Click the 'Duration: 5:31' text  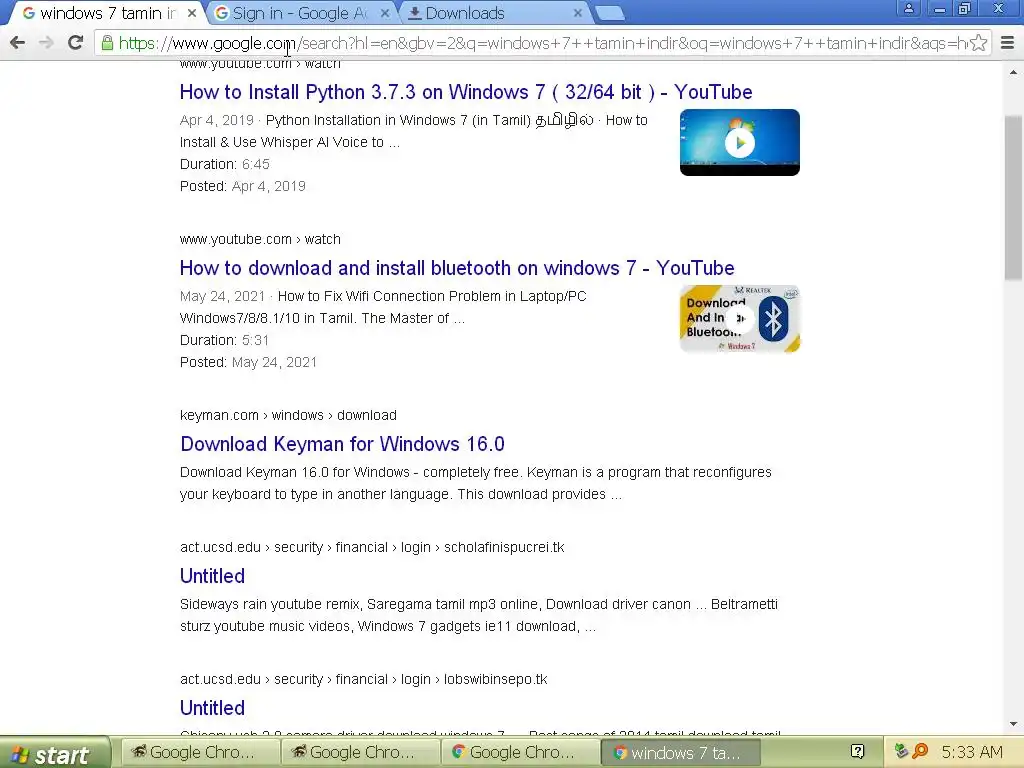click(x=224, y=340)
